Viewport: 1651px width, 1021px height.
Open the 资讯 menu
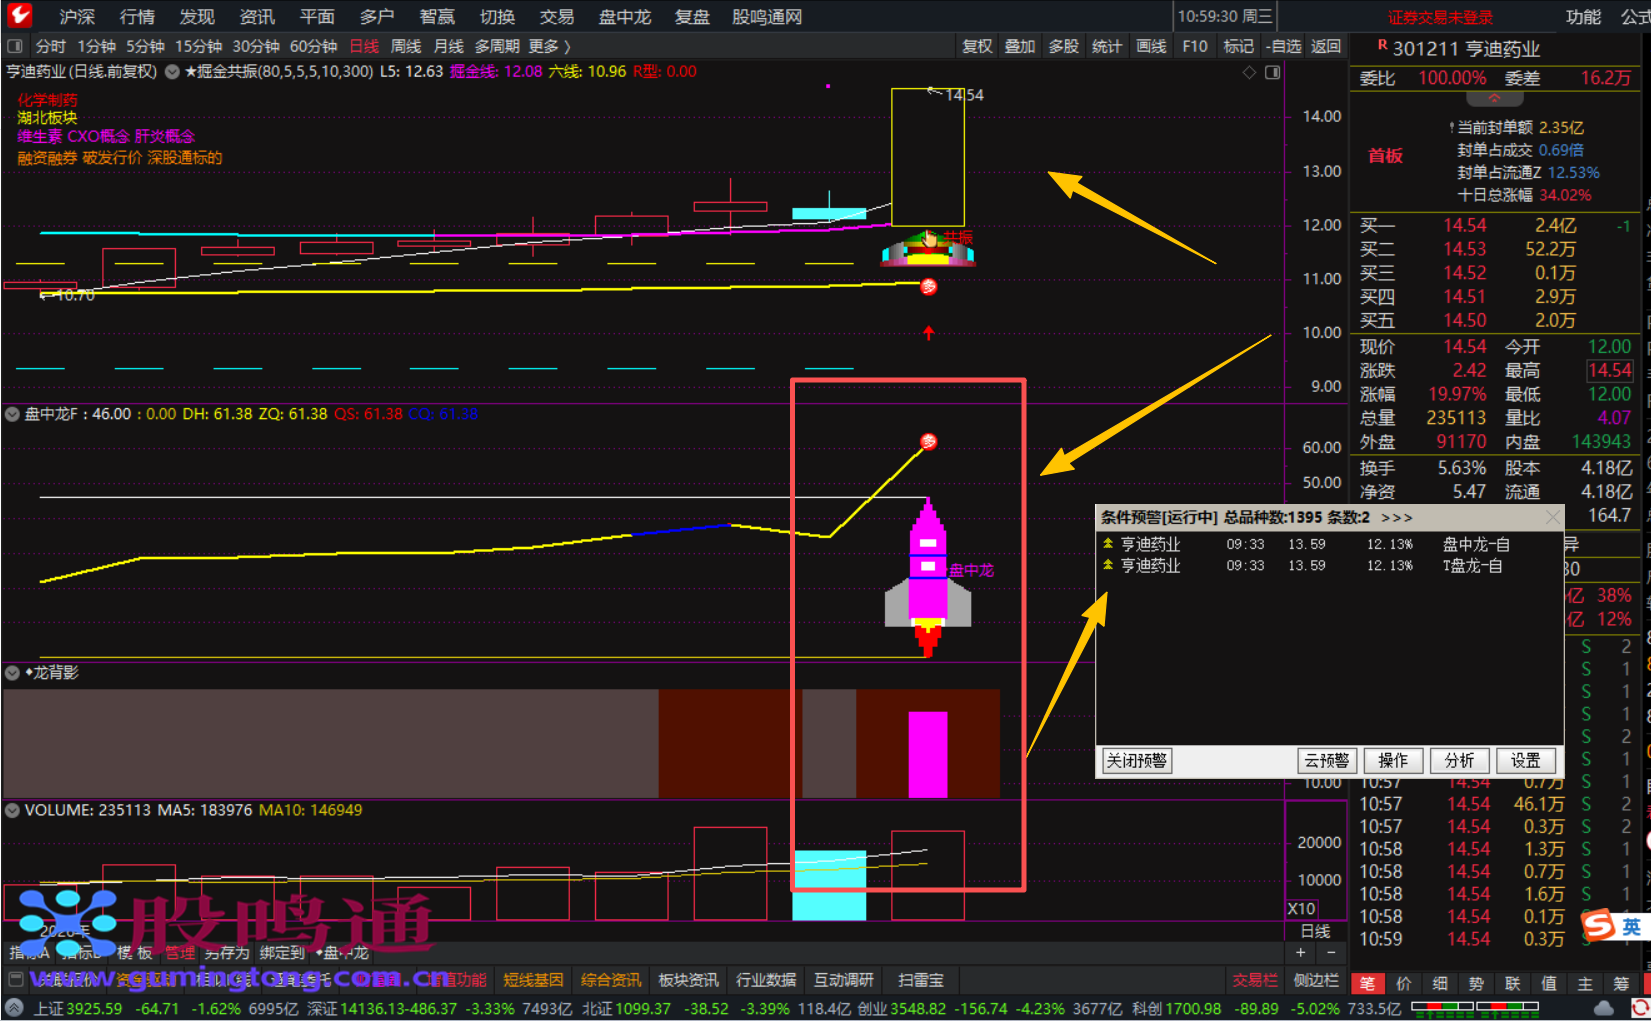257,16
